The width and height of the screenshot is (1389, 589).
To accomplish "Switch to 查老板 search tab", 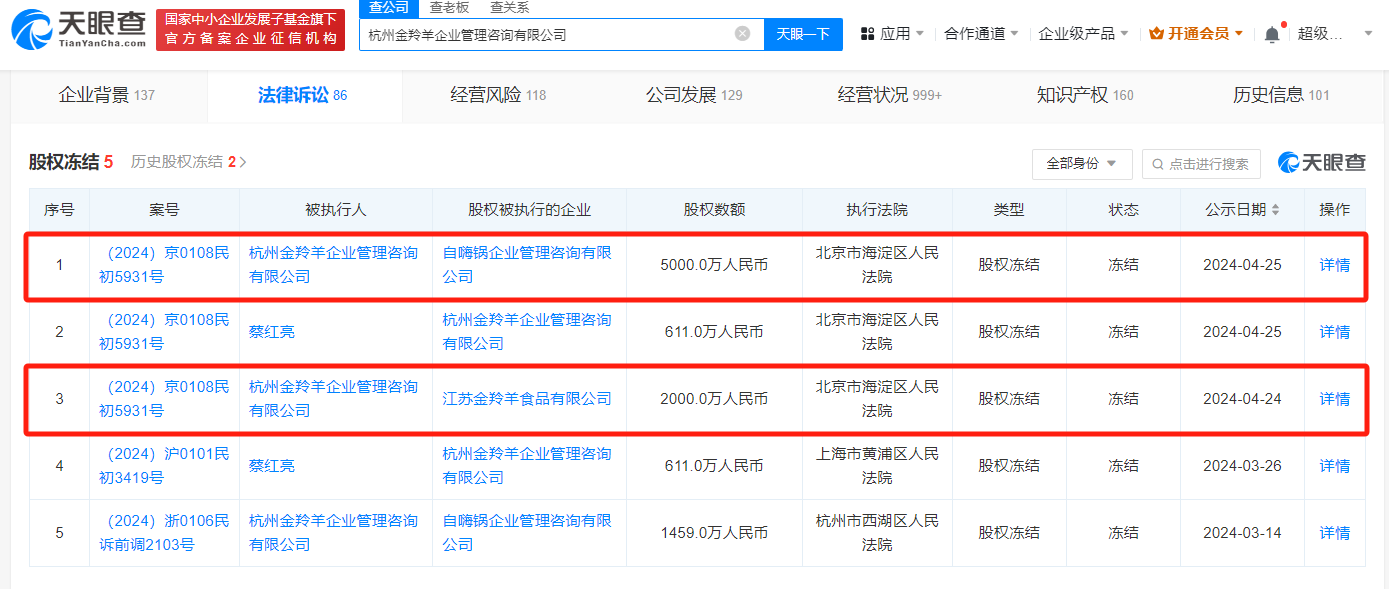I will (x=450, y=8).
